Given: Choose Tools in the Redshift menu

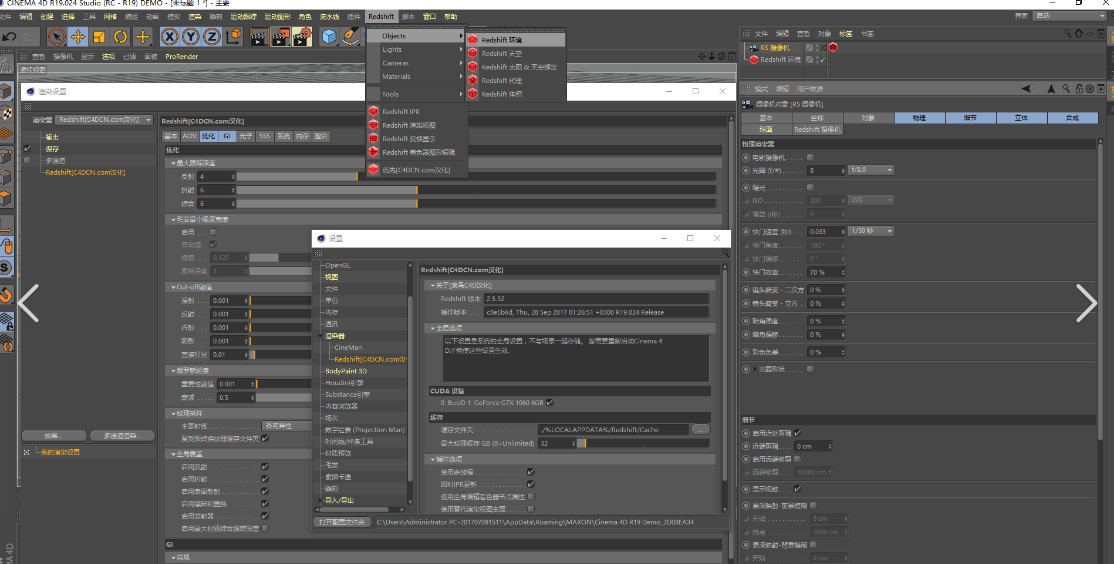Looking at the screenshot, I should coord(416,94).
